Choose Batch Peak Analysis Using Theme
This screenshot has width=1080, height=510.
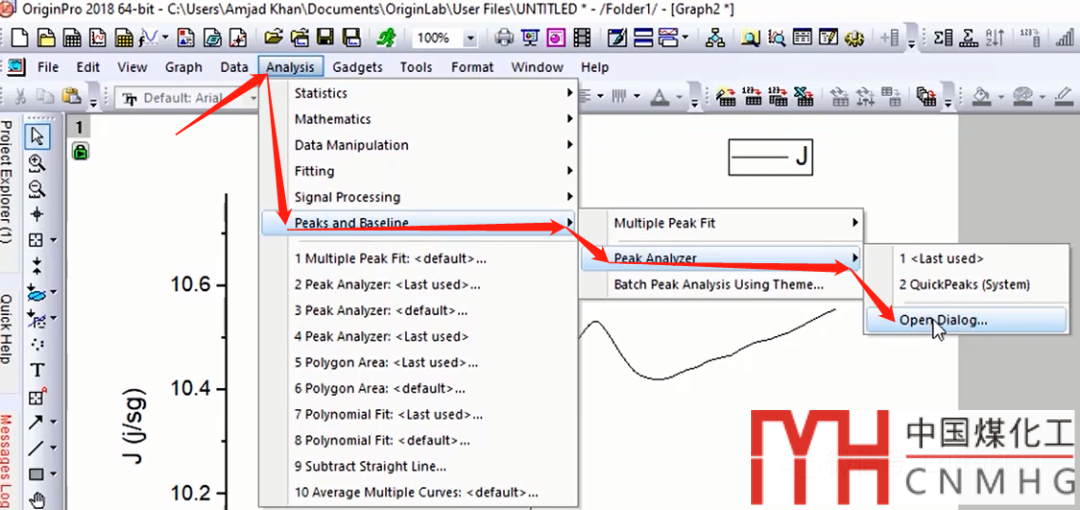click(x=718, y=284)
